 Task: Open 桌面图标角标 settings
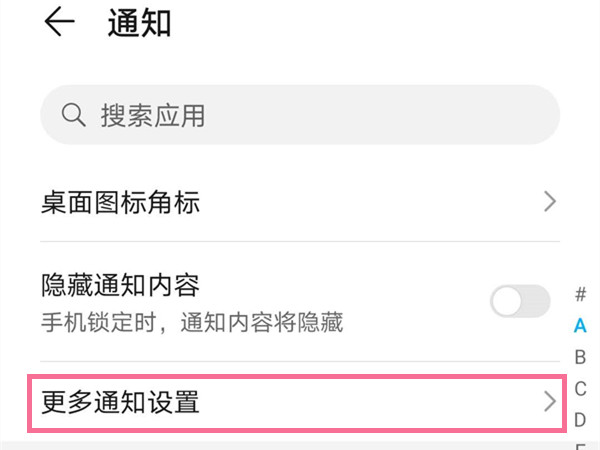[x=120, y=203]
